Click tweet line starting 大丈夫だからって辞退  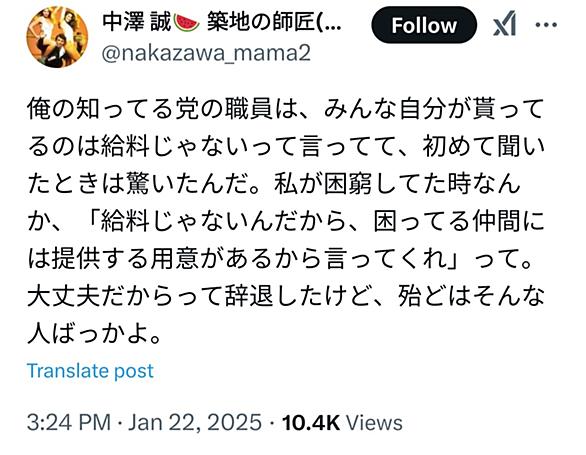pos(286,296)
